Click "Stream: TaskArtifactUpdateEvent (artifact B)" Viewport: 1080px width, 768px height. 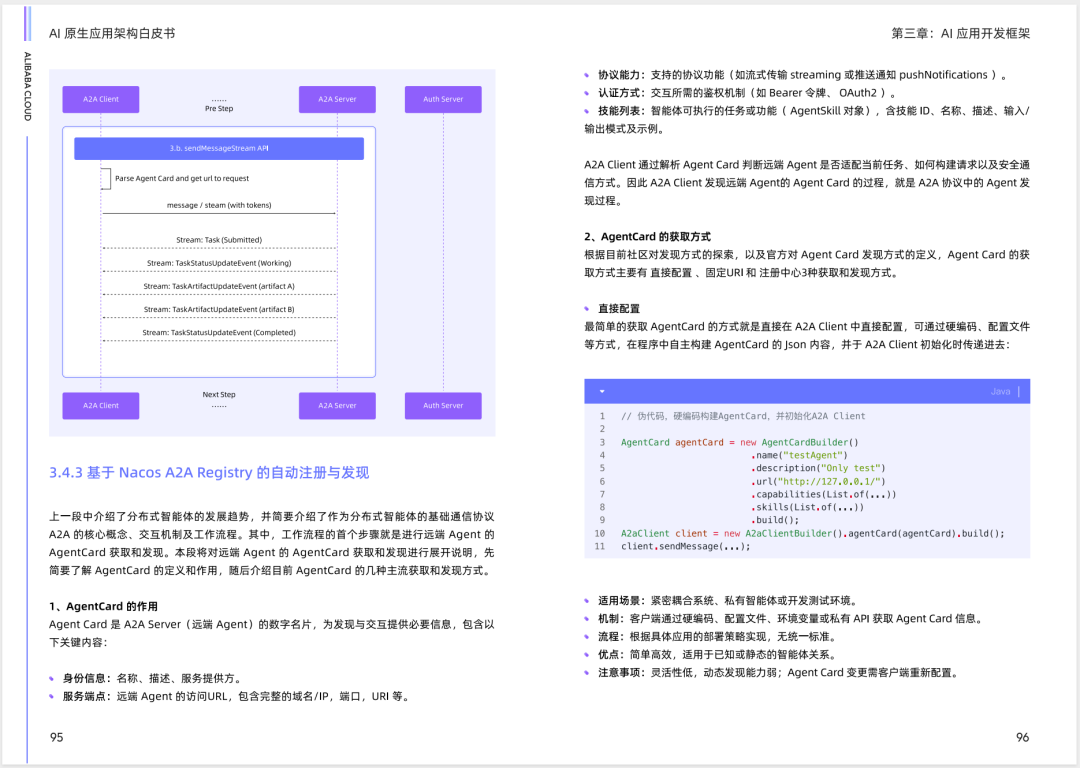pyautogui.click(x=219, y=310)
